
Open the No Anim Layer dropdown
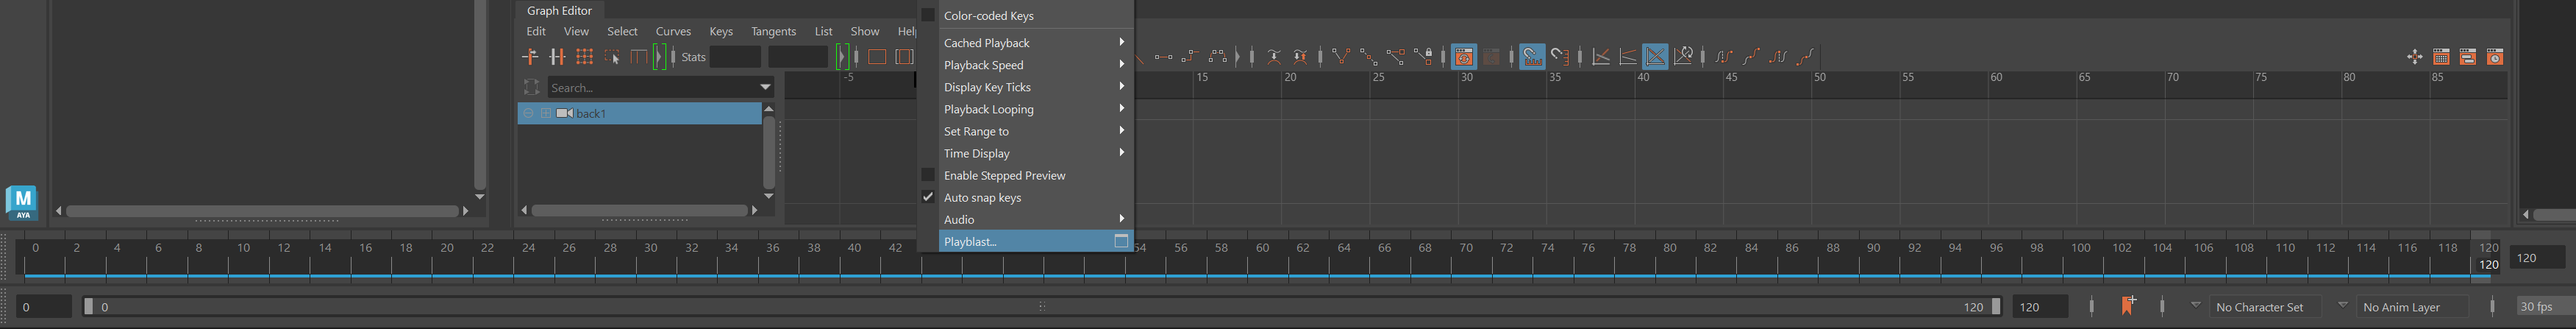[2343, 304]
